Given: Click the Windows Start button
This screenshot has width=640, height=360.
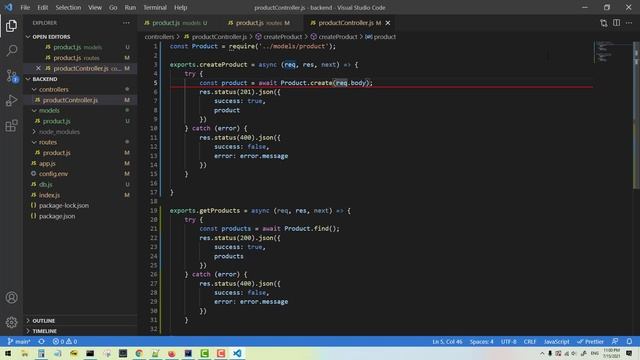Looking at the screenshot, I should [x=8, y=353].
